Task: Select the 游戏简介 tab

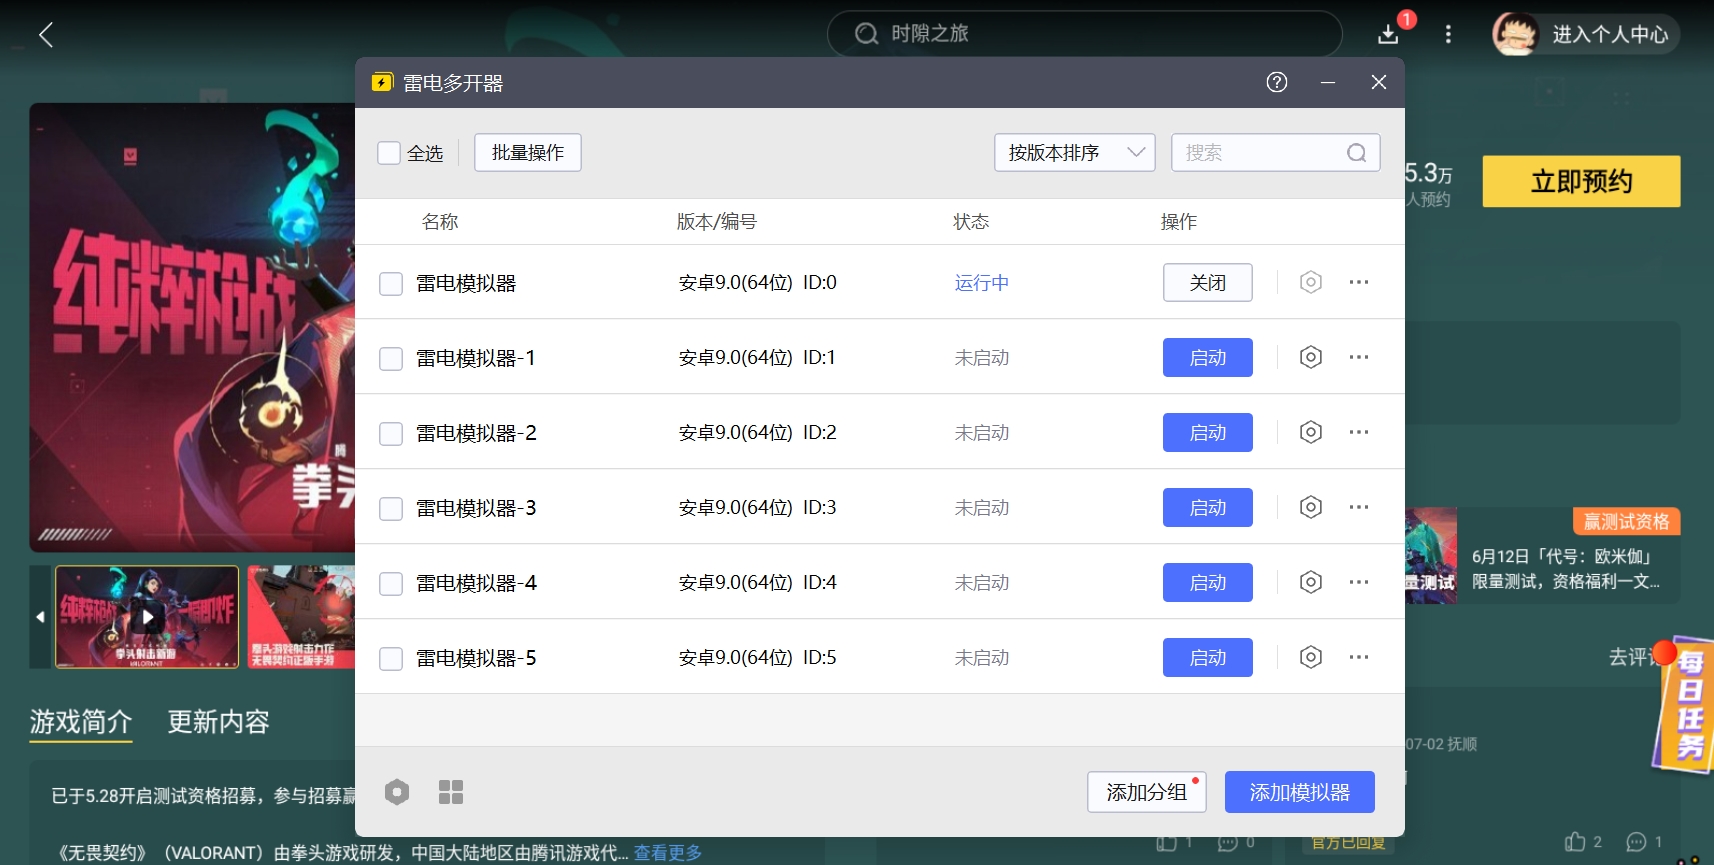Action: [x=81, y=721]
